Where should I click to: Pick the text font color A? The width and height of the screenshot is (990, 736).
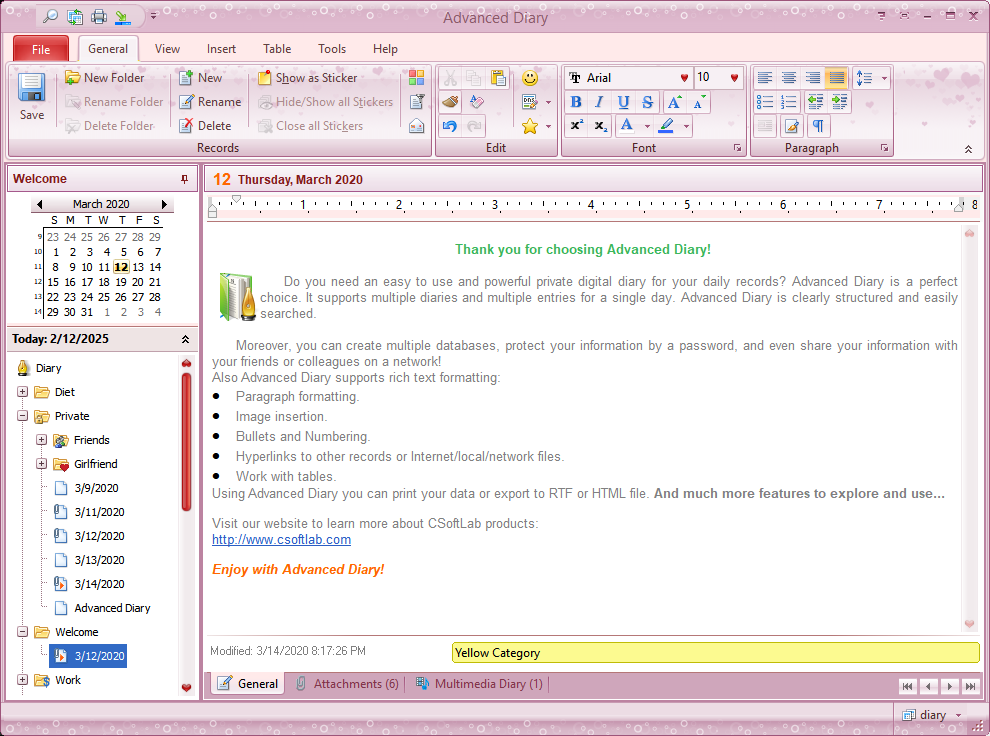pyautogui.click(x=627, y=126)
